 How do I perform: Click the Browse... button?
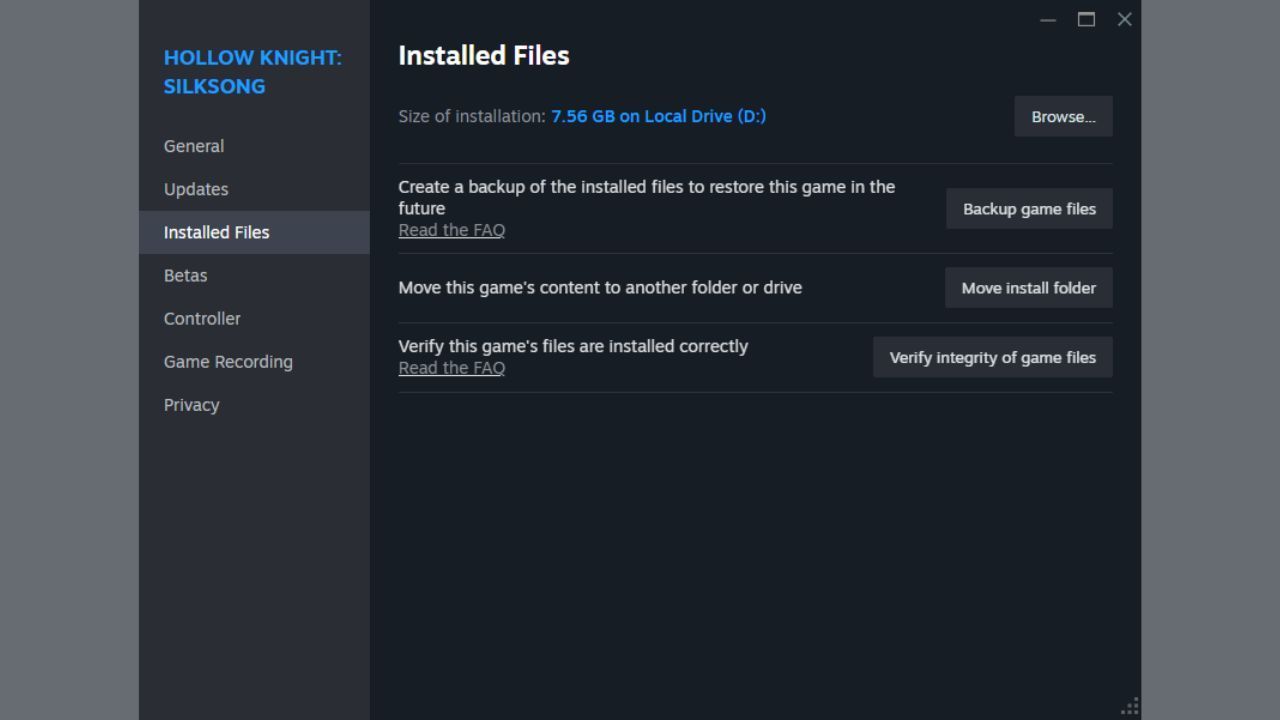click(x=1063, y=117)
